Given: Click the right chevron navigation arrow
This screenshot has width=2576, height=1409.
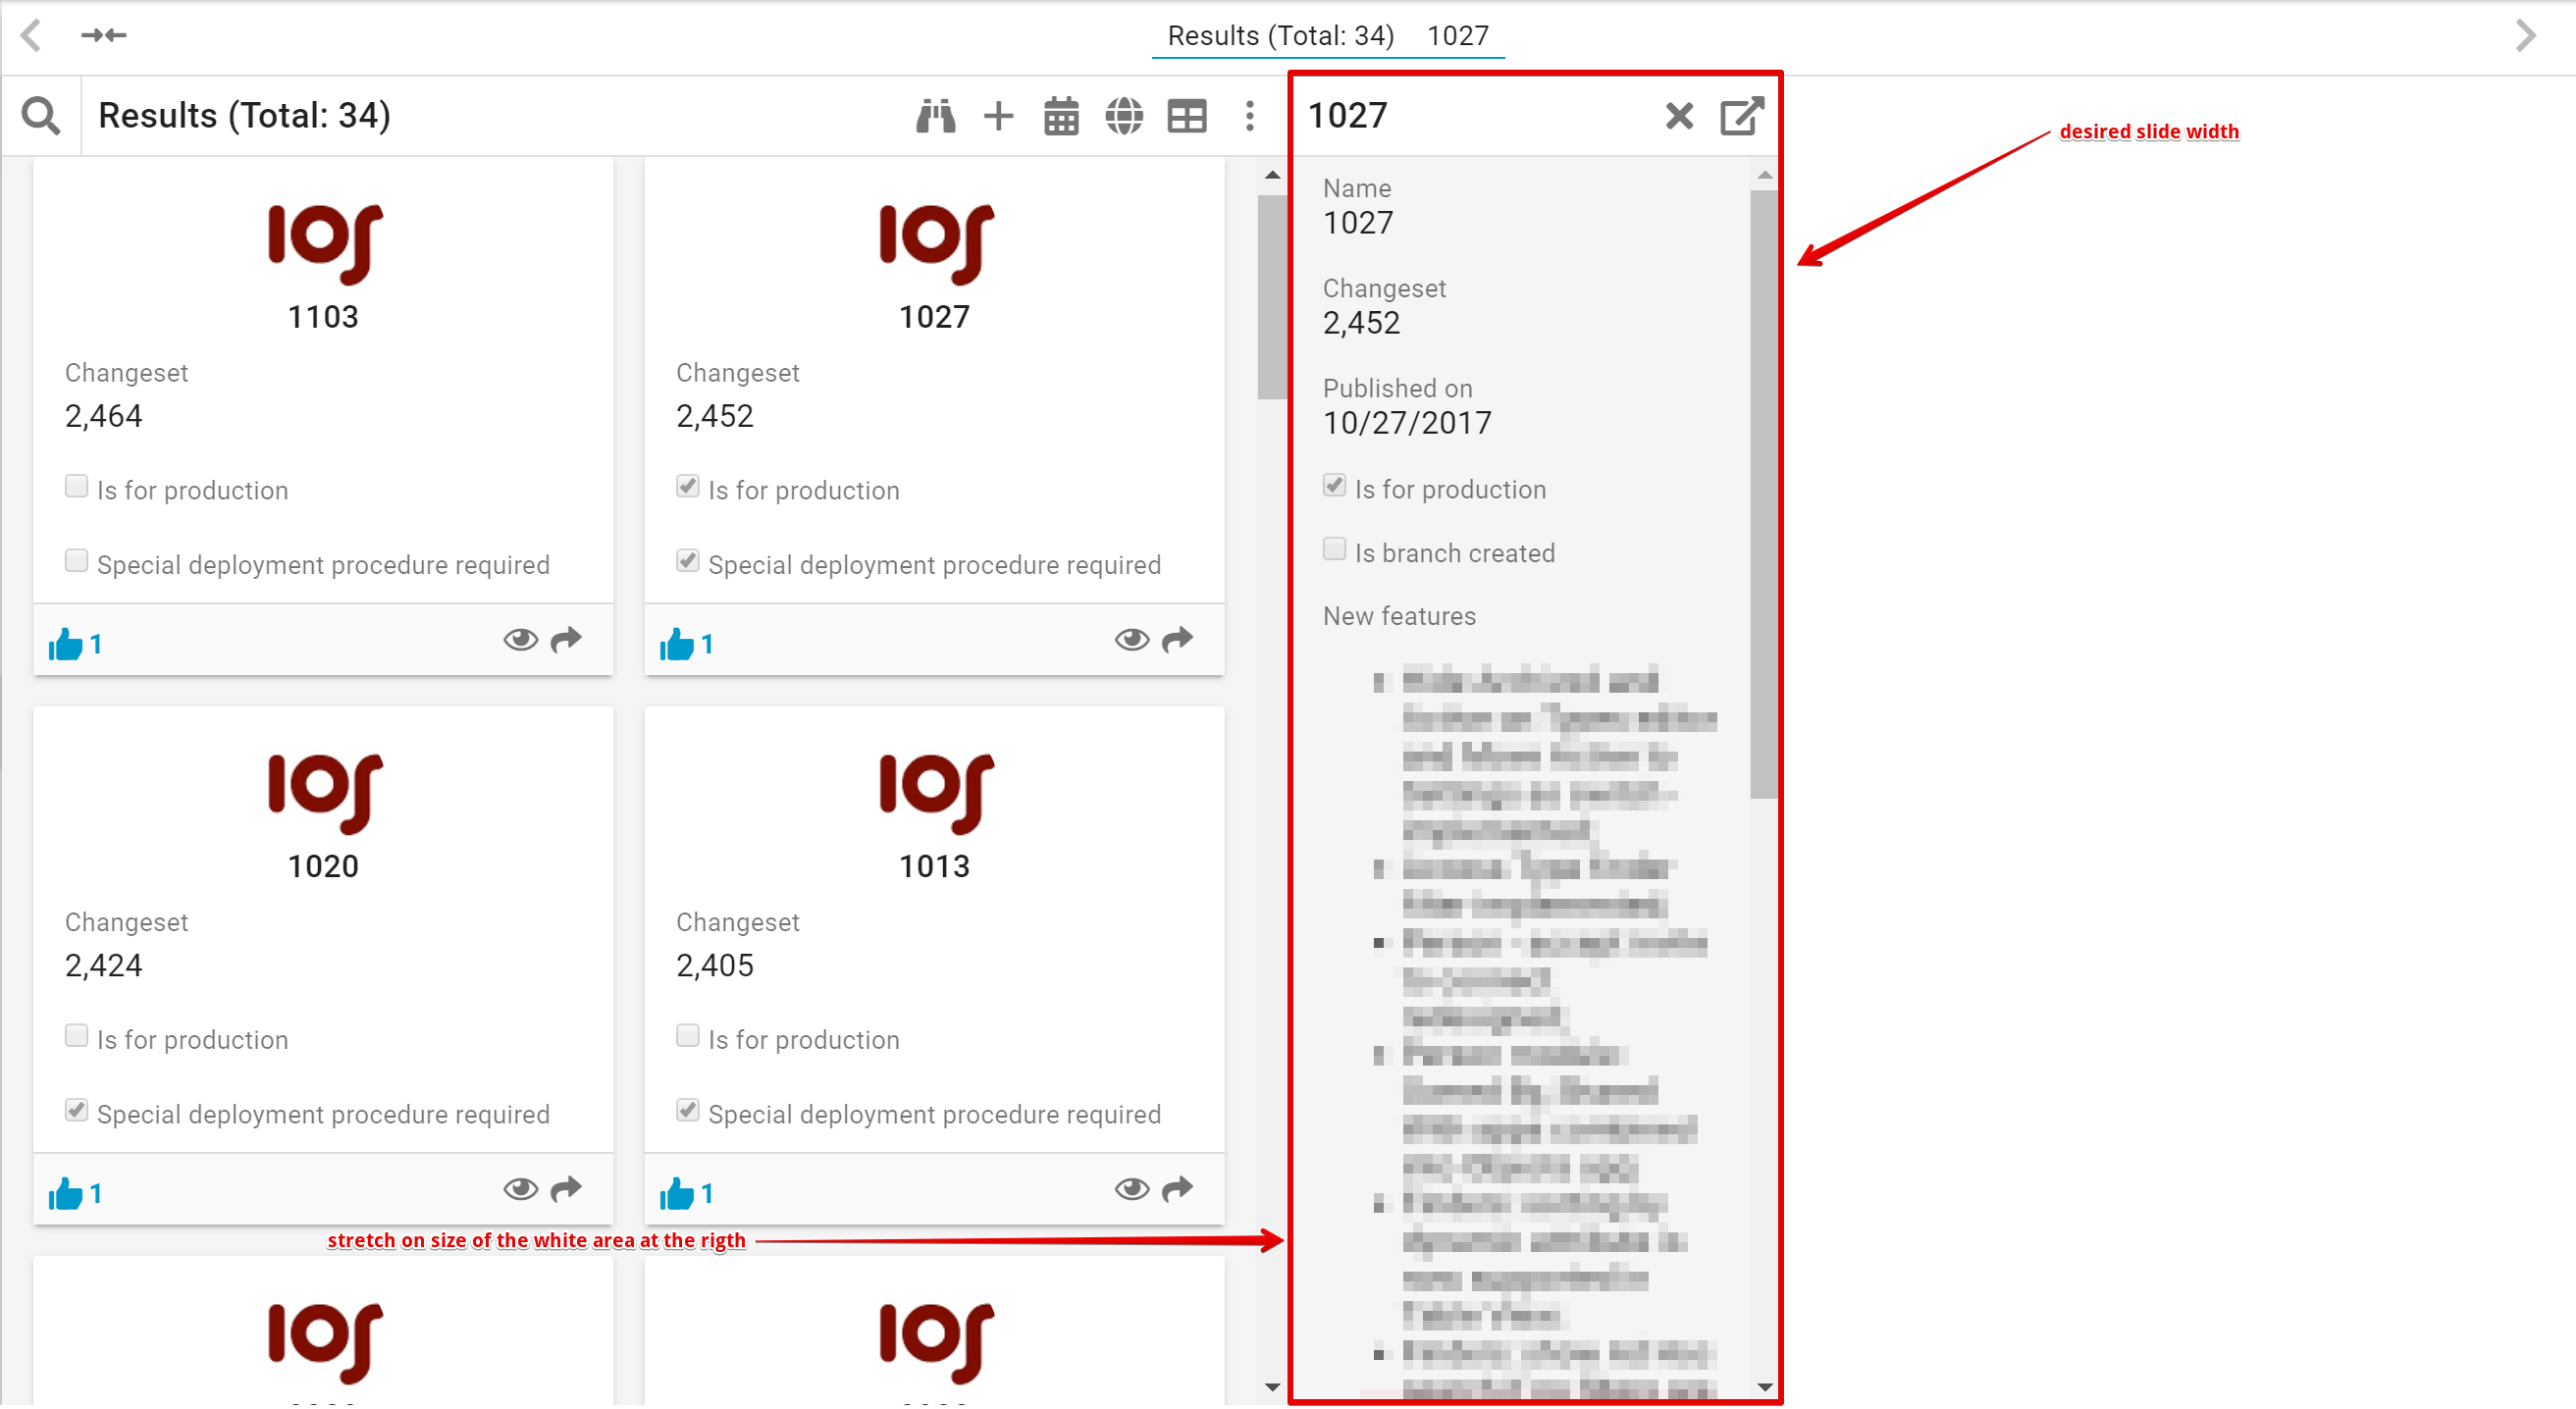Looking at the screenshot, I should (2526, 36).
